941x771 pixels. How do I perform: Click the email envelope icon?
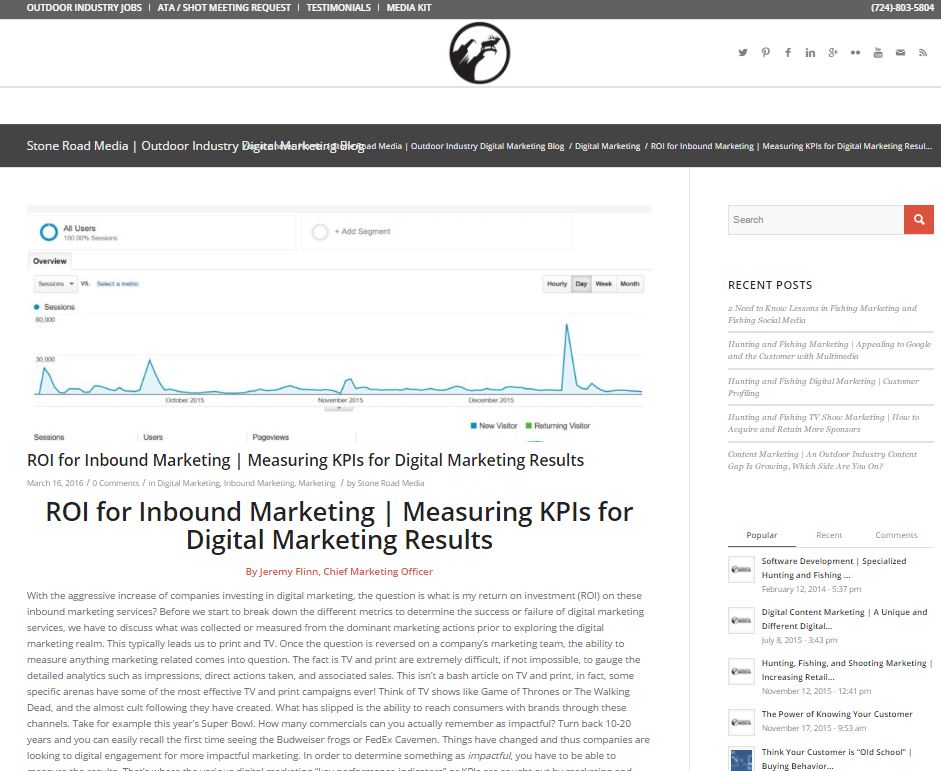(x=900, y=53)
